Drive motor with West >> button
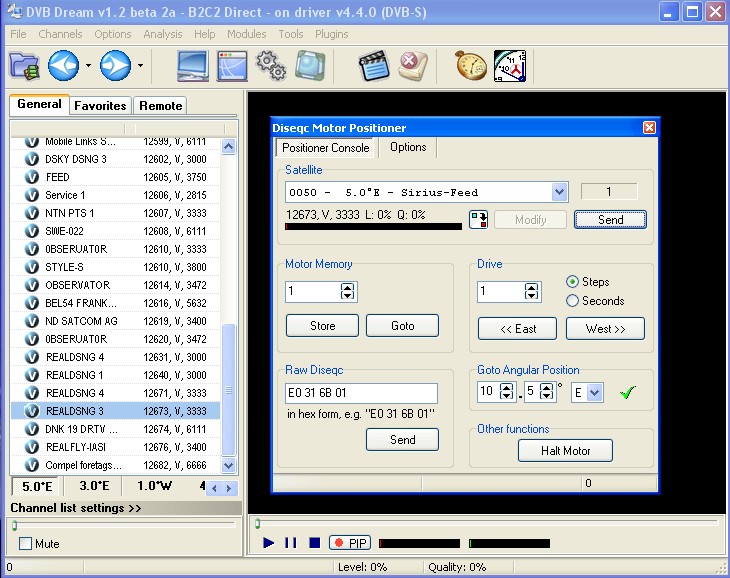This screenshot has height=578, width=730. click(605, 329)
